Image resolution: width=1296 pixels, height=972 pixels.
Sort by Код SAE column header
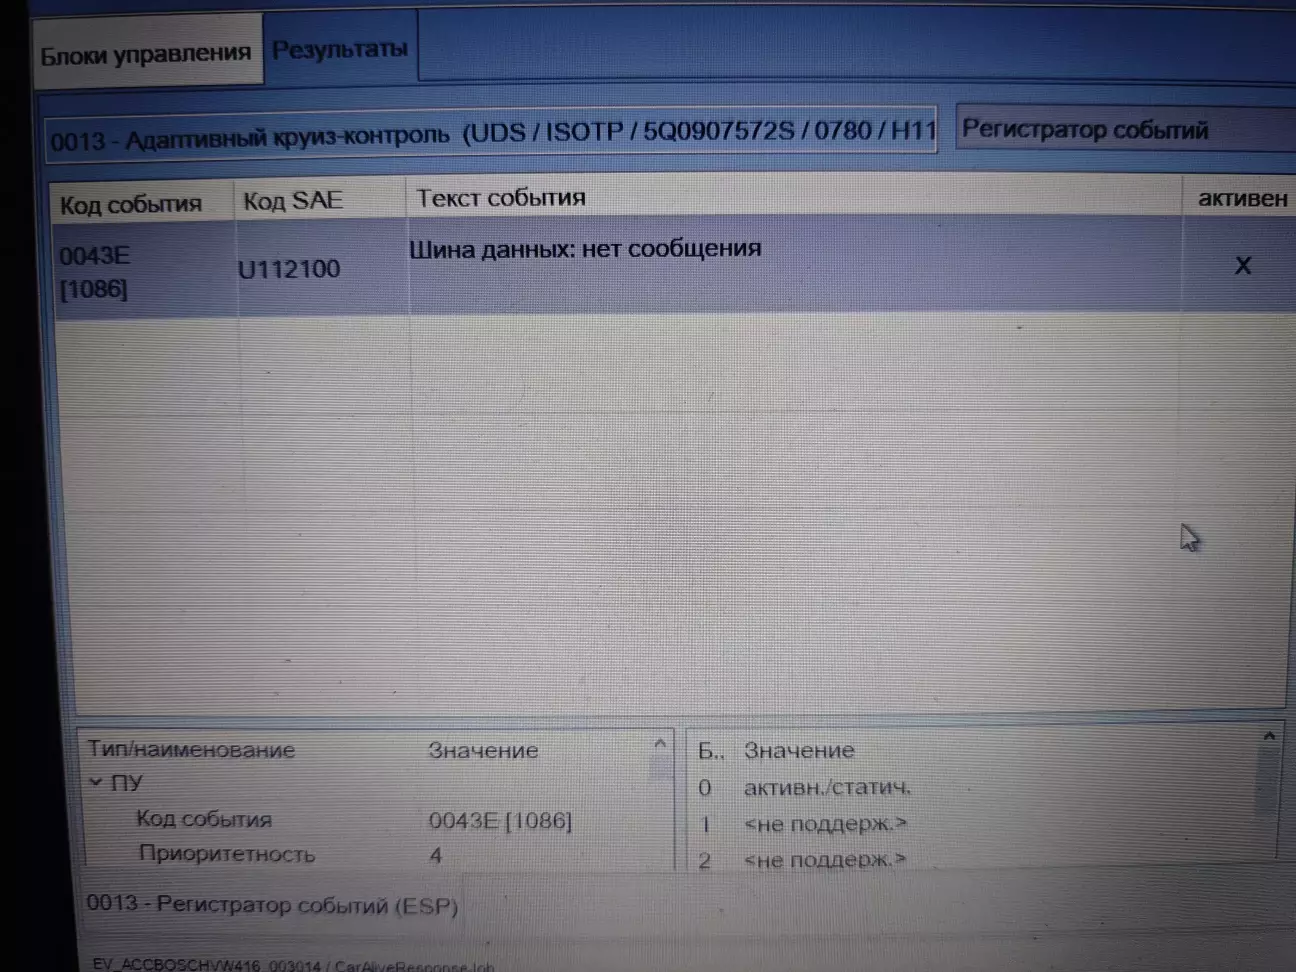click(x=293, y=201)
